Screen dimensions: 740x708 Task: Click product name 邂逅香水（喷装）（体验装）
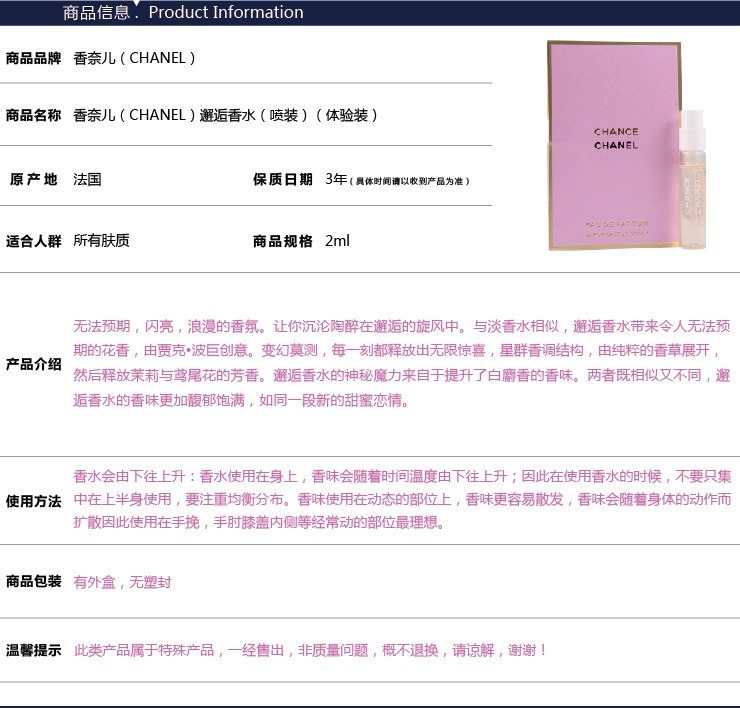tap(289, 115)
